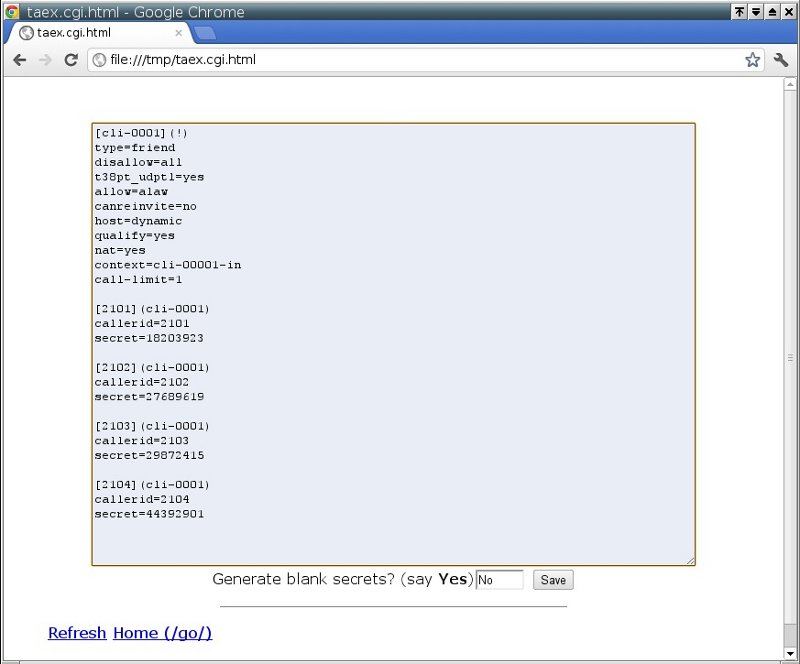The height and width of the screenshot is (664, 800).
Task: Reload the taex.cgi.html page
Action: pos(71,60)
